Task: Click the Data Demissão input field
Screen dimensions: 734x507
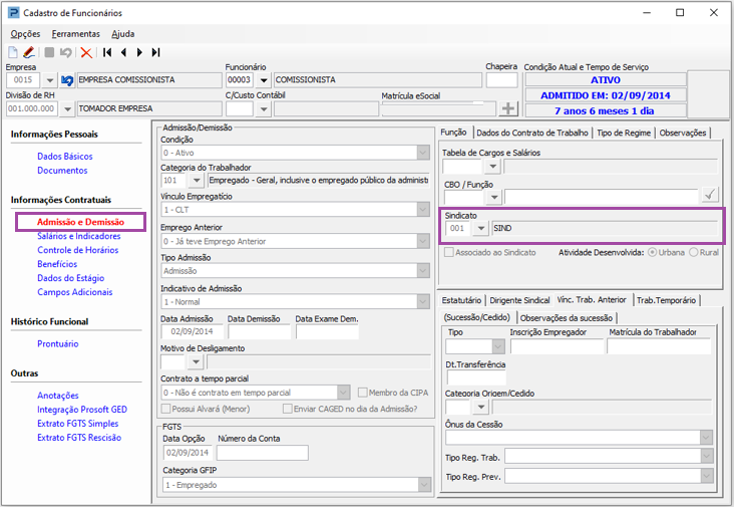Action: click(x=259, y=331)
